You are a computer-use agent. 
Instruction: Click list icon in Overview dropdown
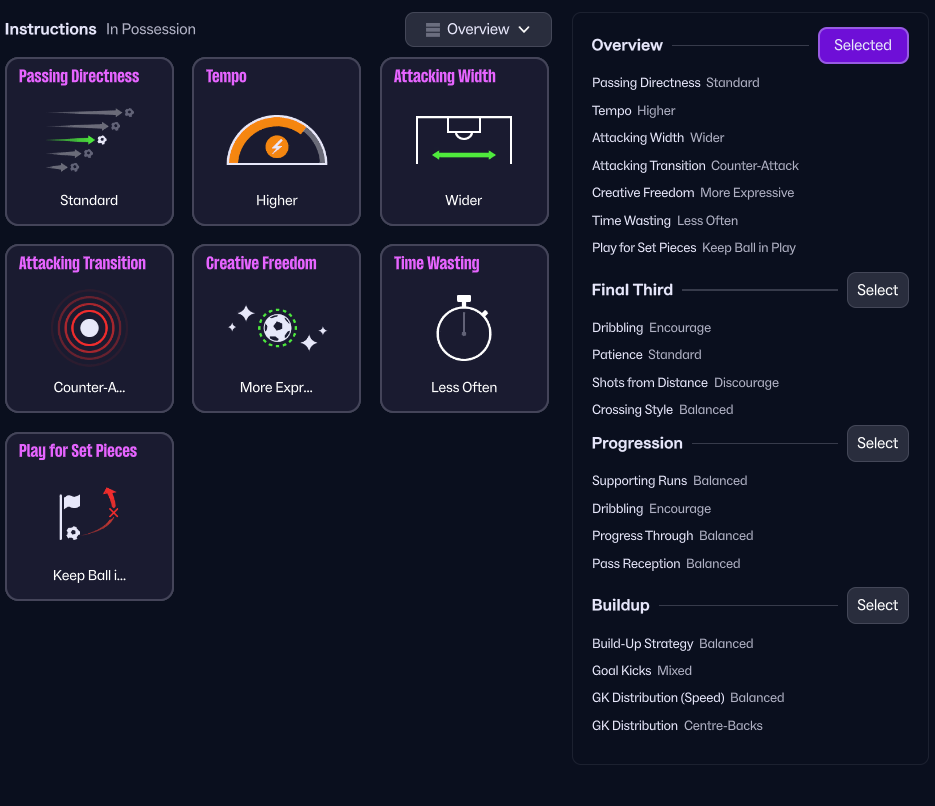coord(433,30)
